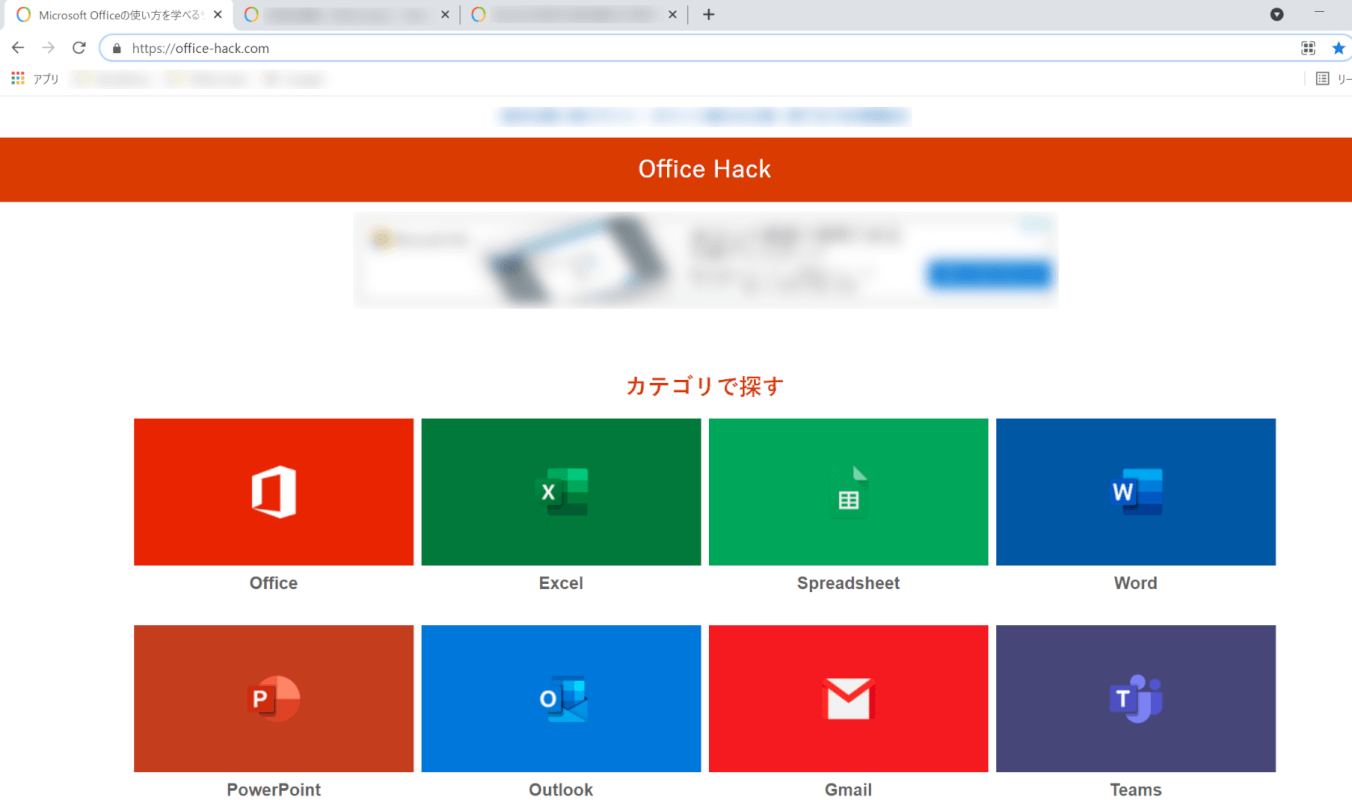1352x800 pixels.
Task: Open the tab search dropdown arrow
Action: tap(1277, 14)
